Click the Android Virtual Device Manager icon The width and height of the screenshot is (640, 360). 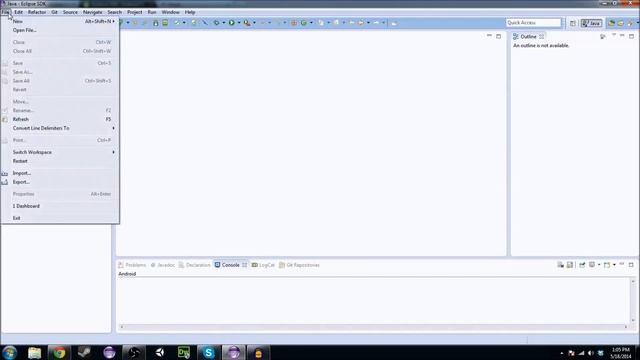(165, 23)
